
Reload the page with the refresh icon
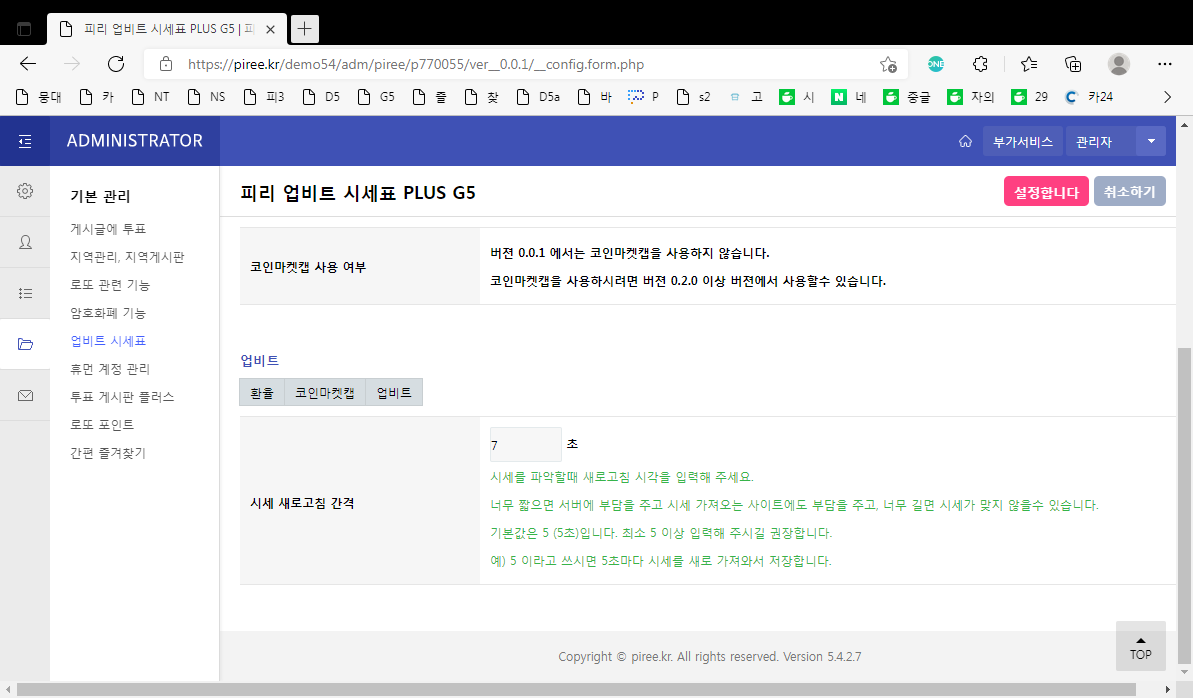(116, 64)
